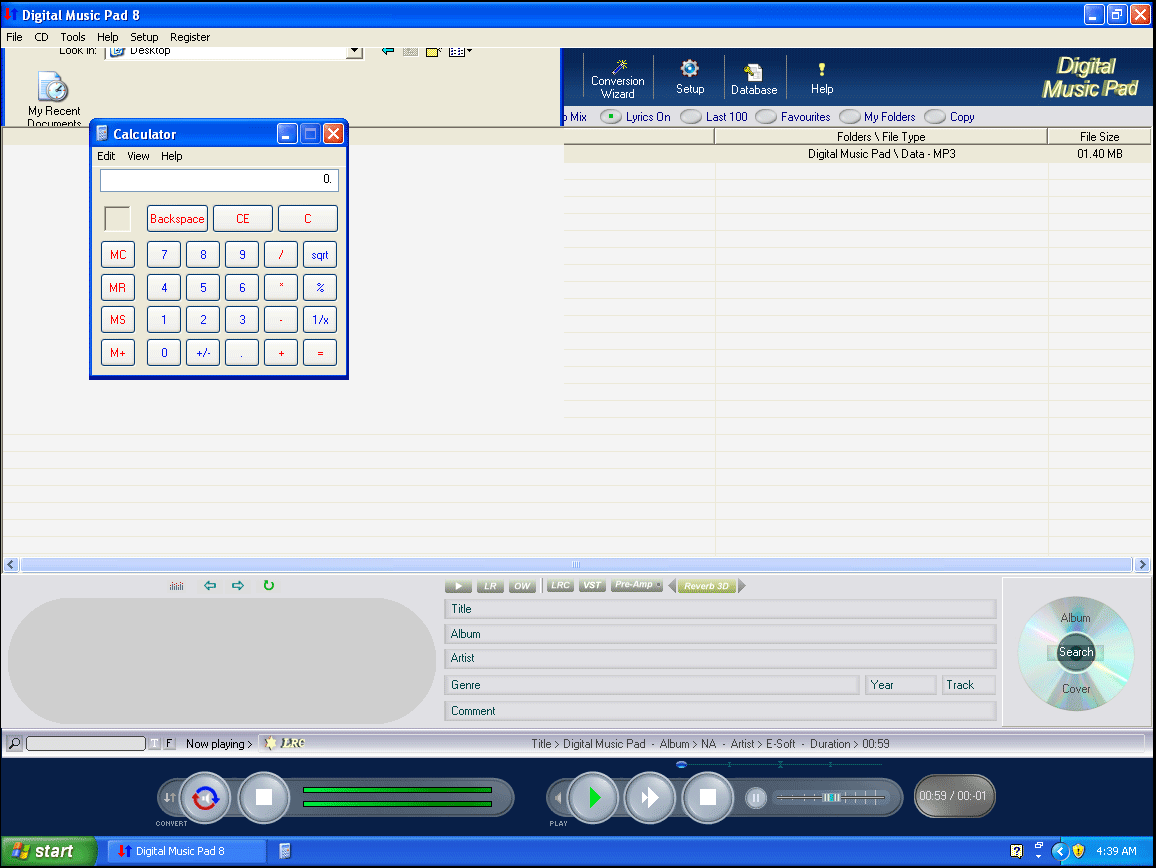Toggle the Reverb 3D effect

[x=706, y=586]
